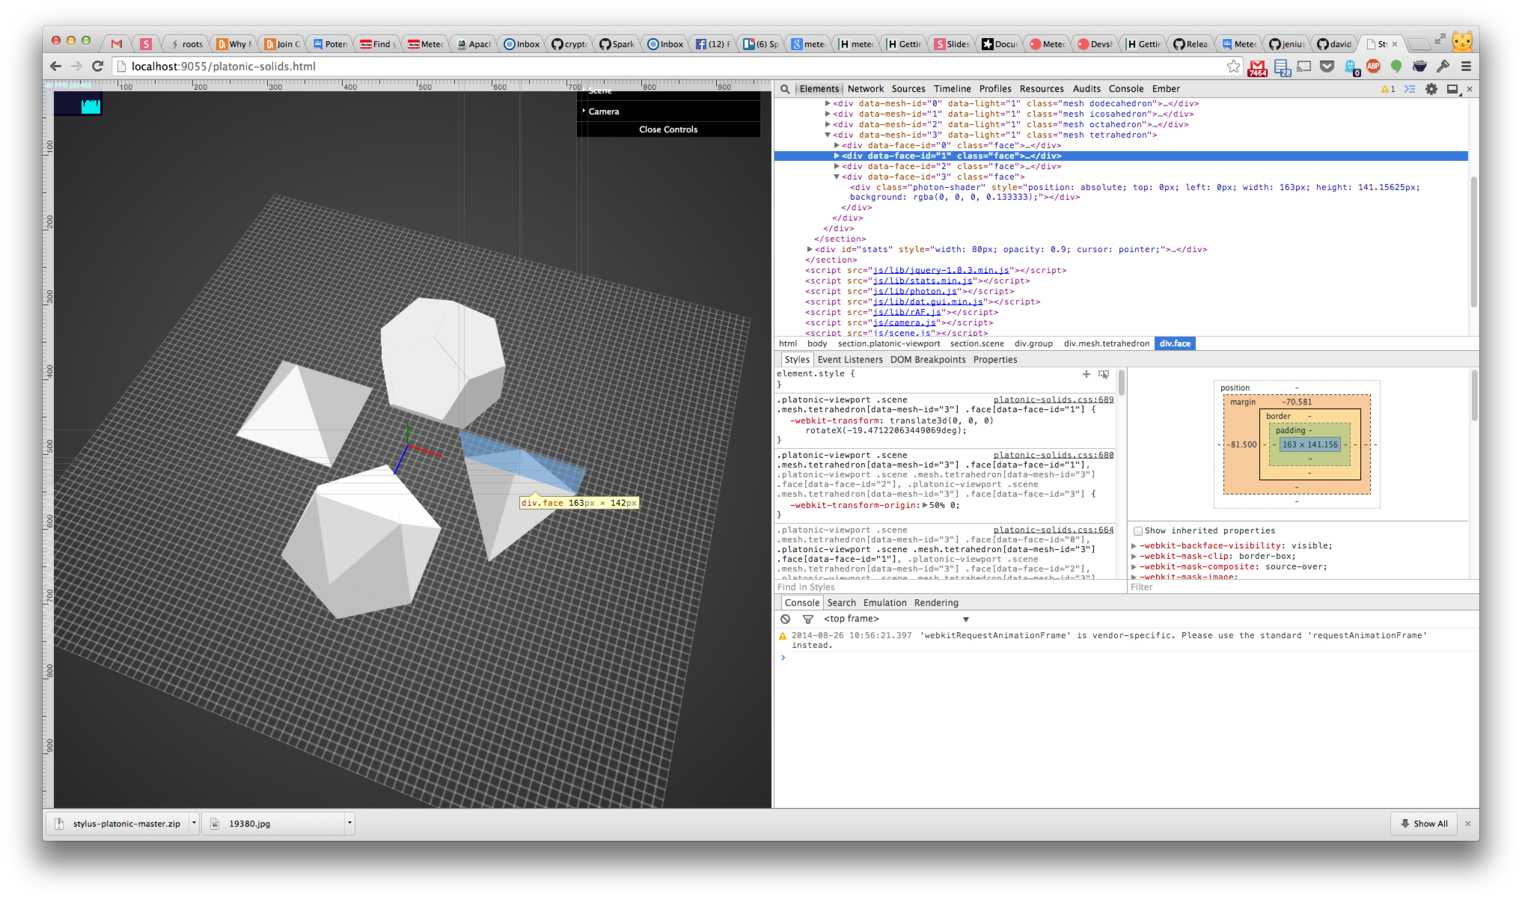1522x900 pixels.
Task: Switch to the Event Listeners sidebar tab
Action: point(850,360)
